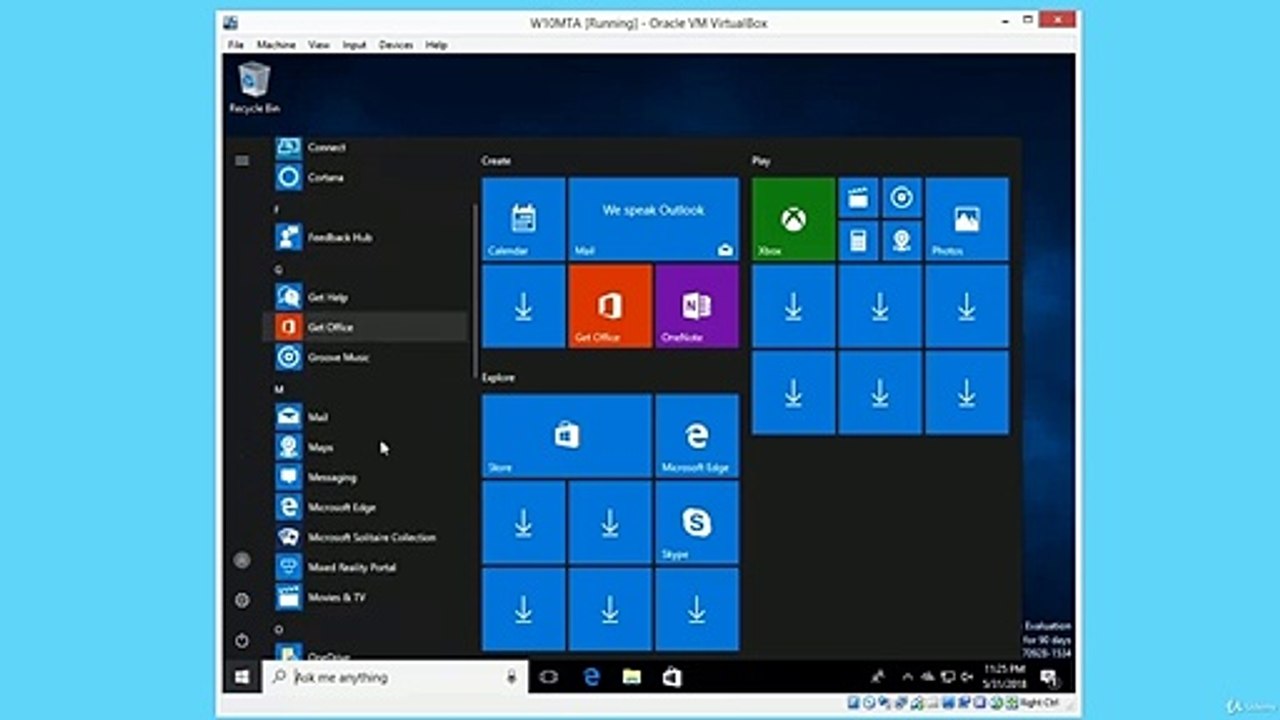Screen dimensions: 1280x720
Task: Click the letter G section header
Action: [279, 269]
